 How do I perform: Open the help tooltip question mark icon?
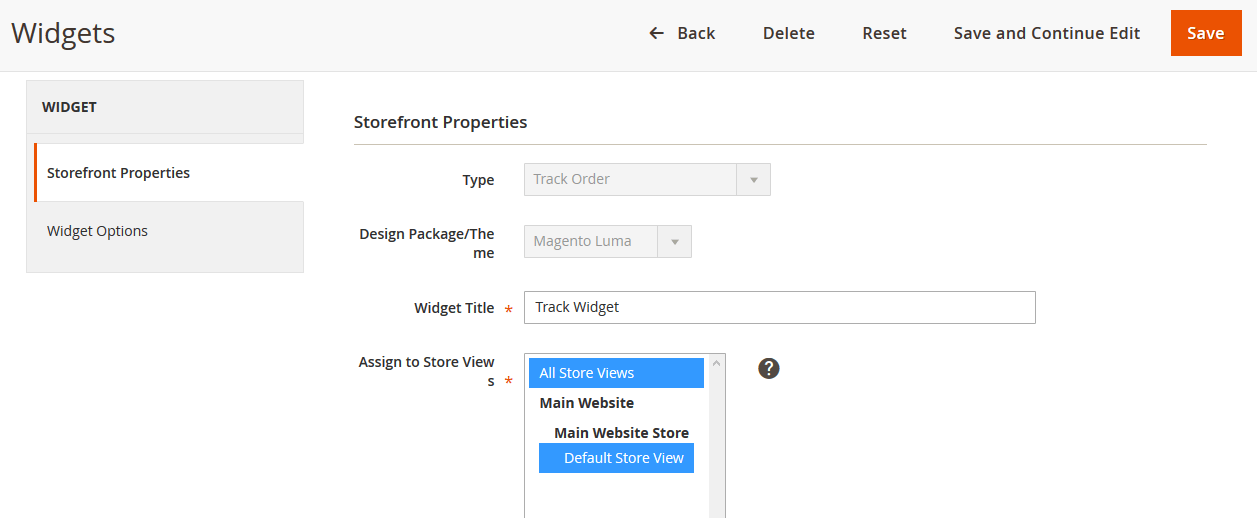[x=768, y=368]
